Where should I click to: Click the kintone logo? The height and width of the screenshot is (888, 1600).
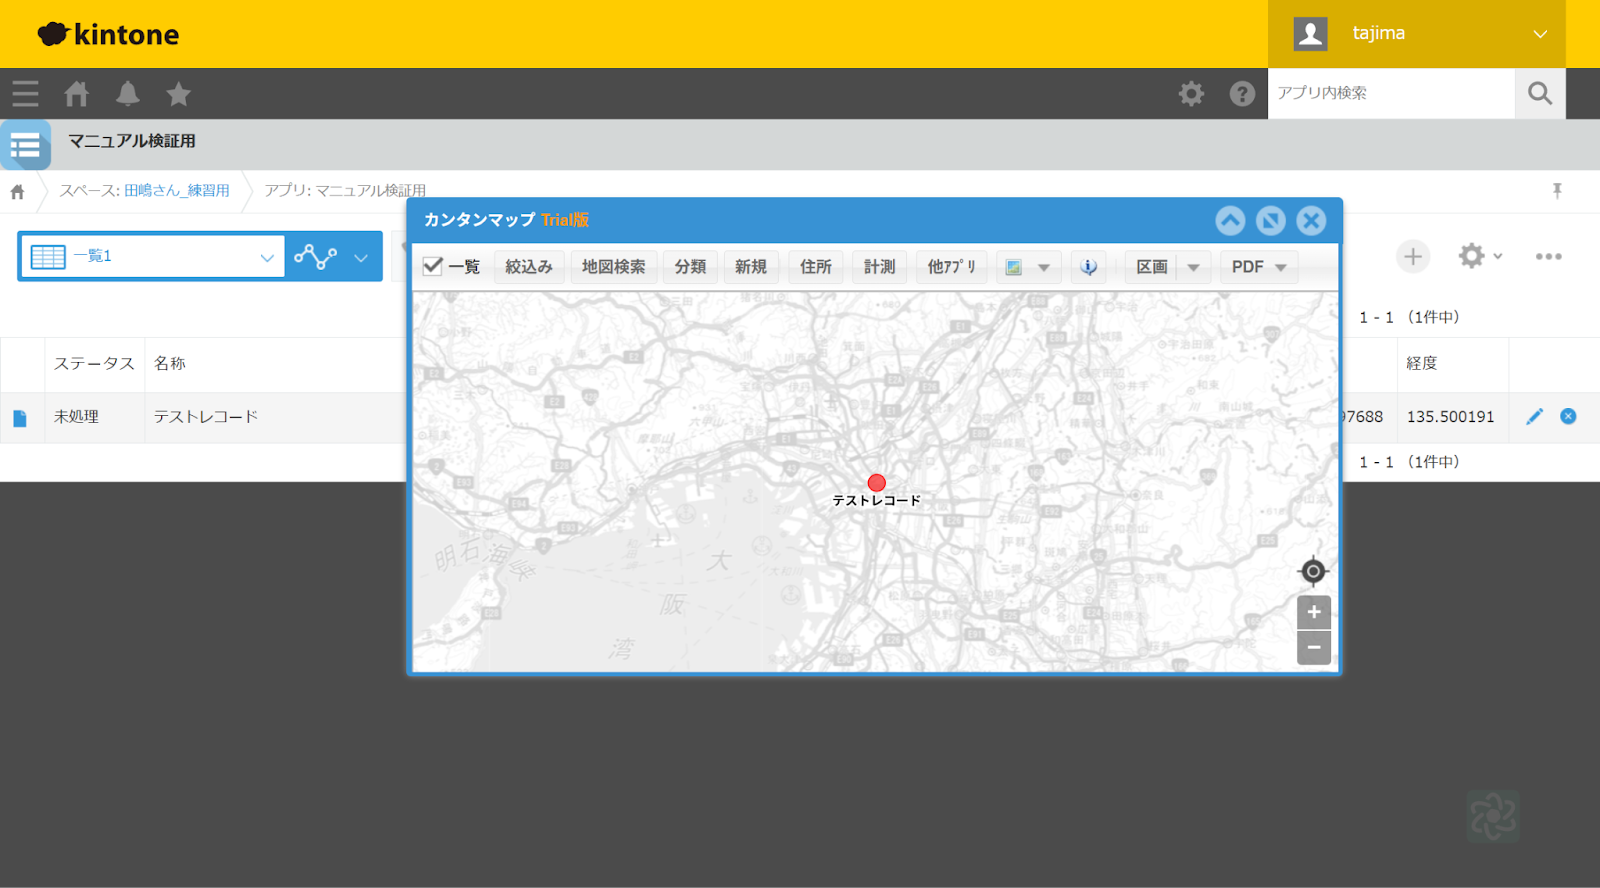(x=108, y=34)
